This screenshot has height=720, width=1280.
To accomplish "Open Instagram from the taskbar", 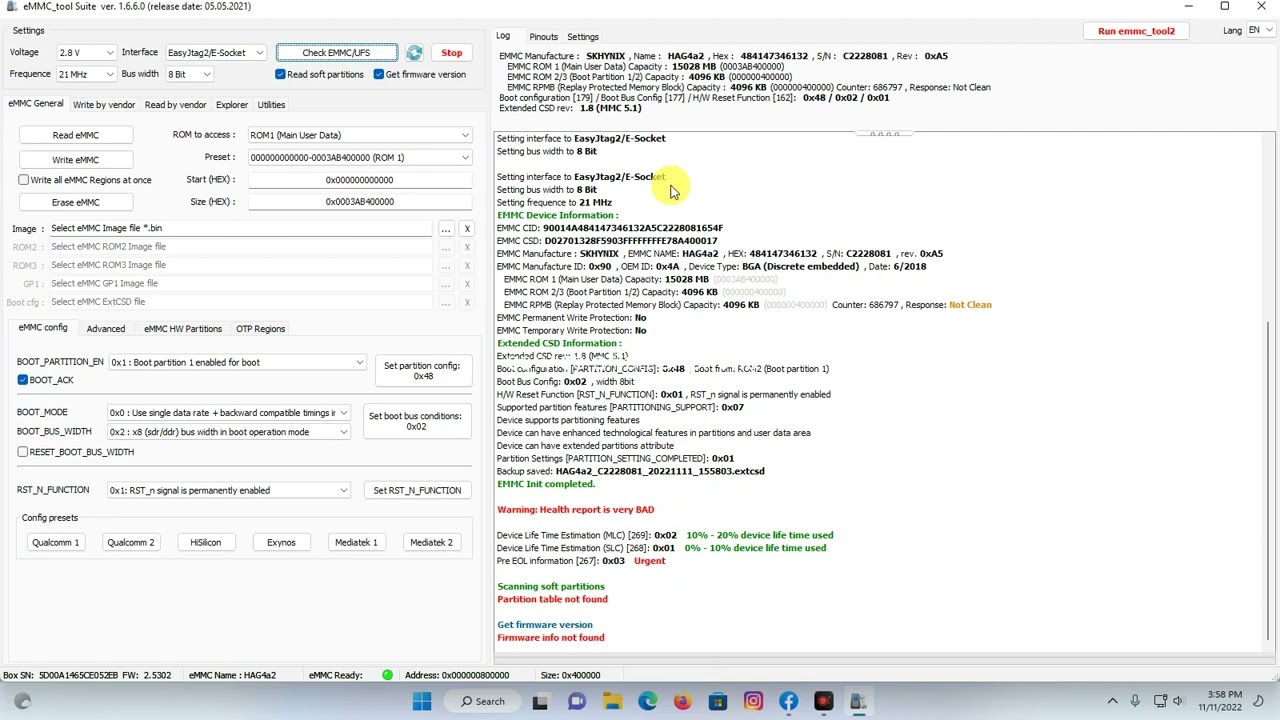I will pos(753,701).
